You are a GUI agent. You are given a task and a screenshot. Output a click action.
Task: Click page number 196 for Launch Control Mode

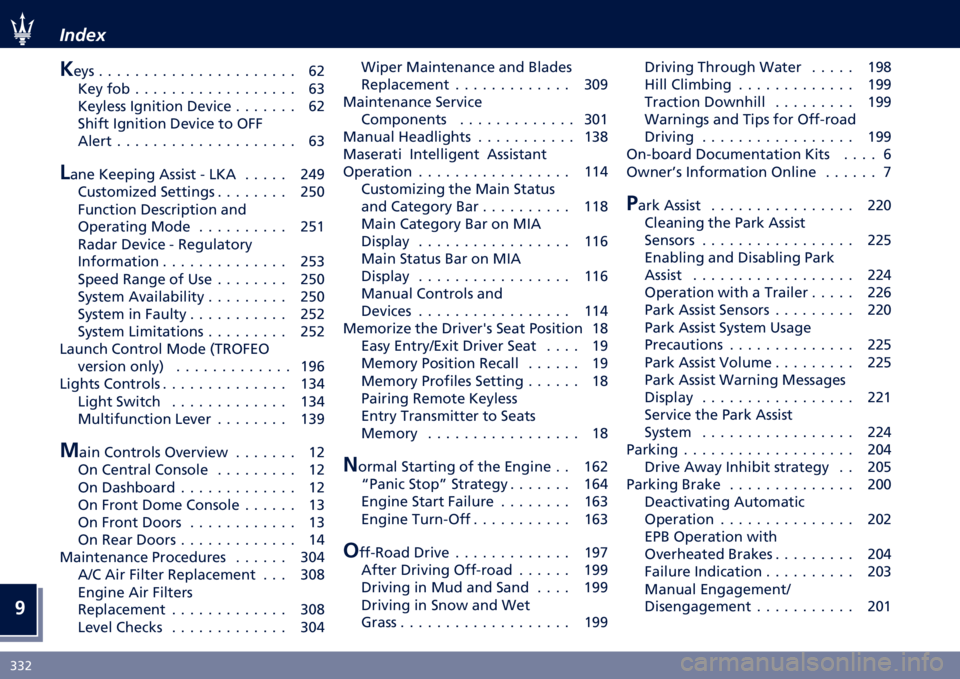pyautogui.click(x=312, y=367)
